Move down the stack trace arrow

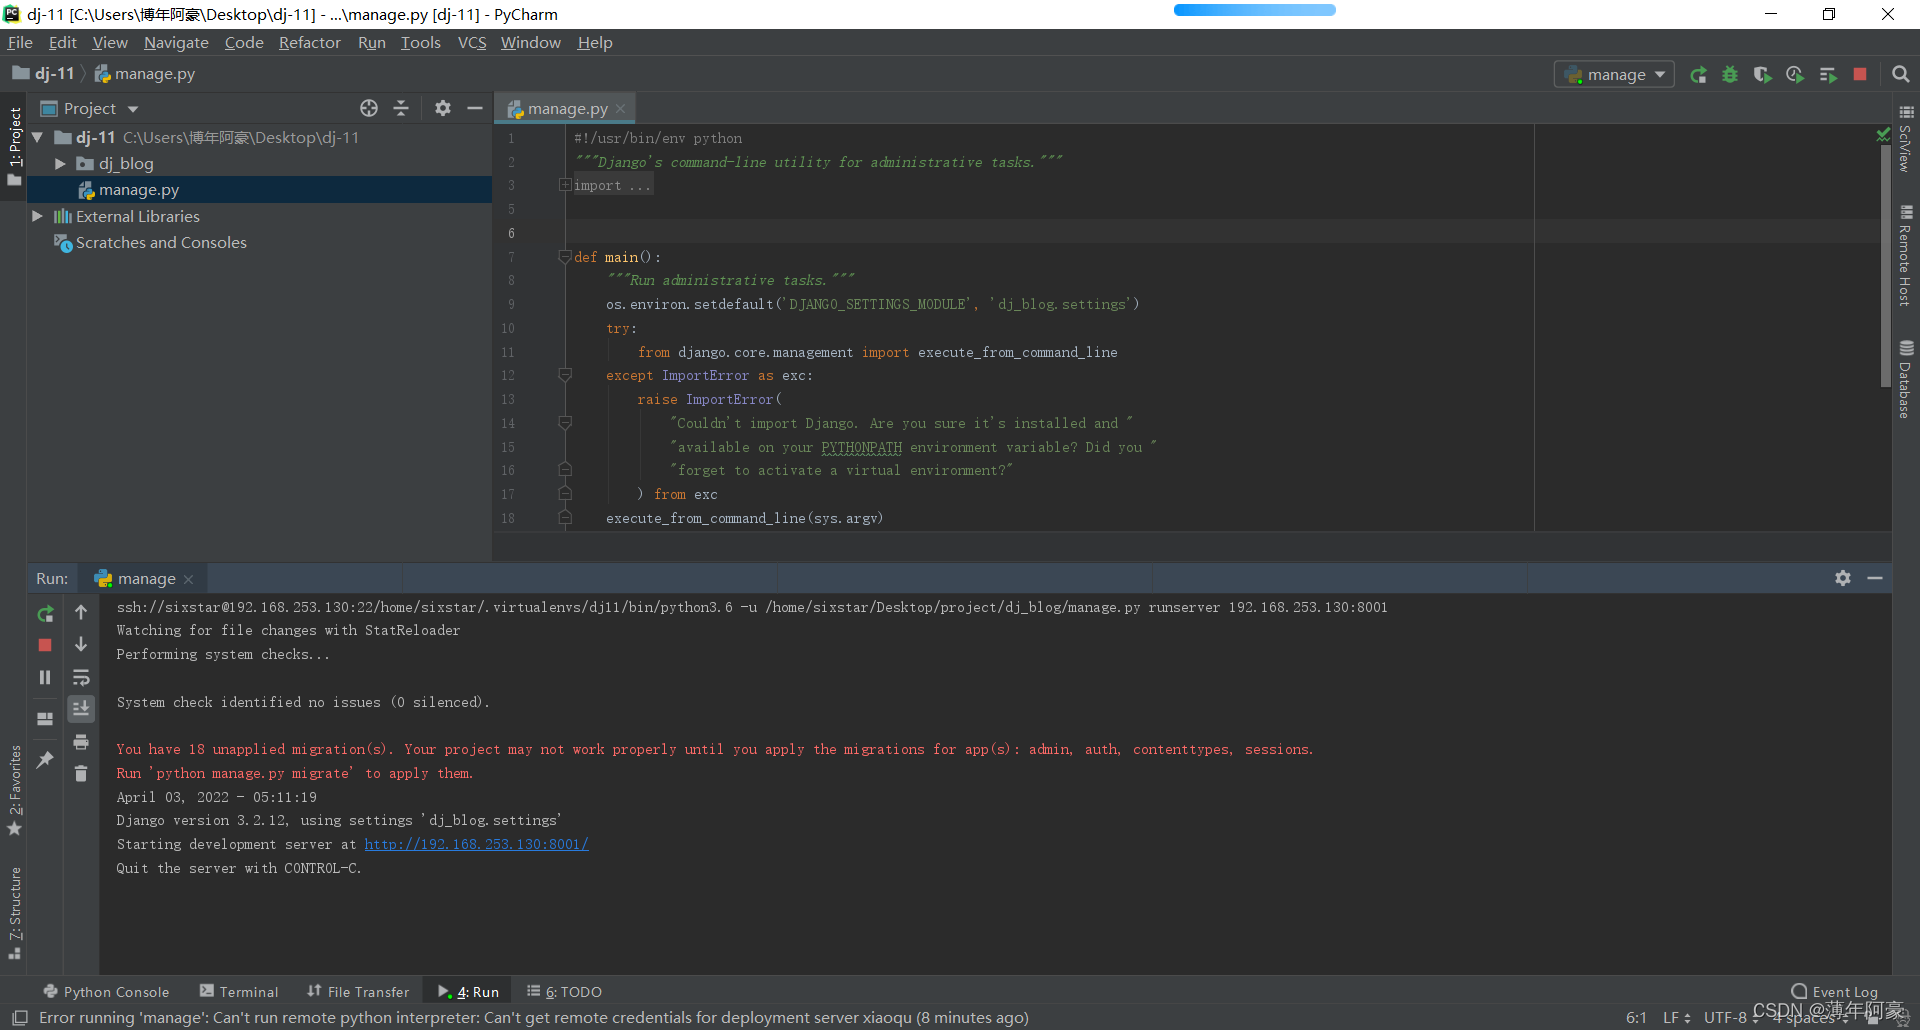pyautogui.click(x=81, y=644)
